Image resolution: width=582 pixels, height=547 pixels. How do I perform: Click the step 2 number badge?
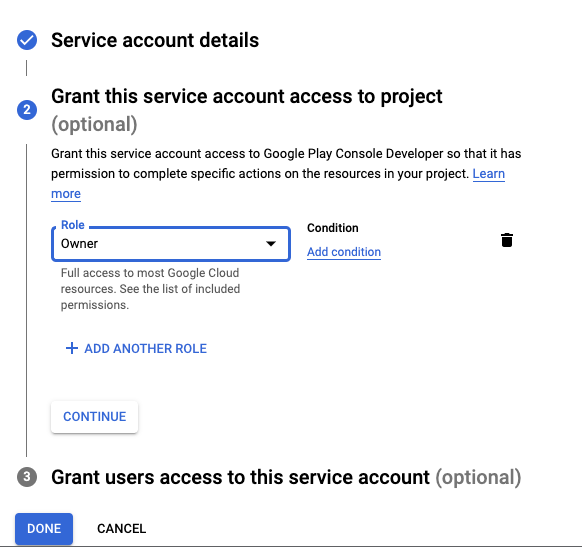[x=27, y=110]
